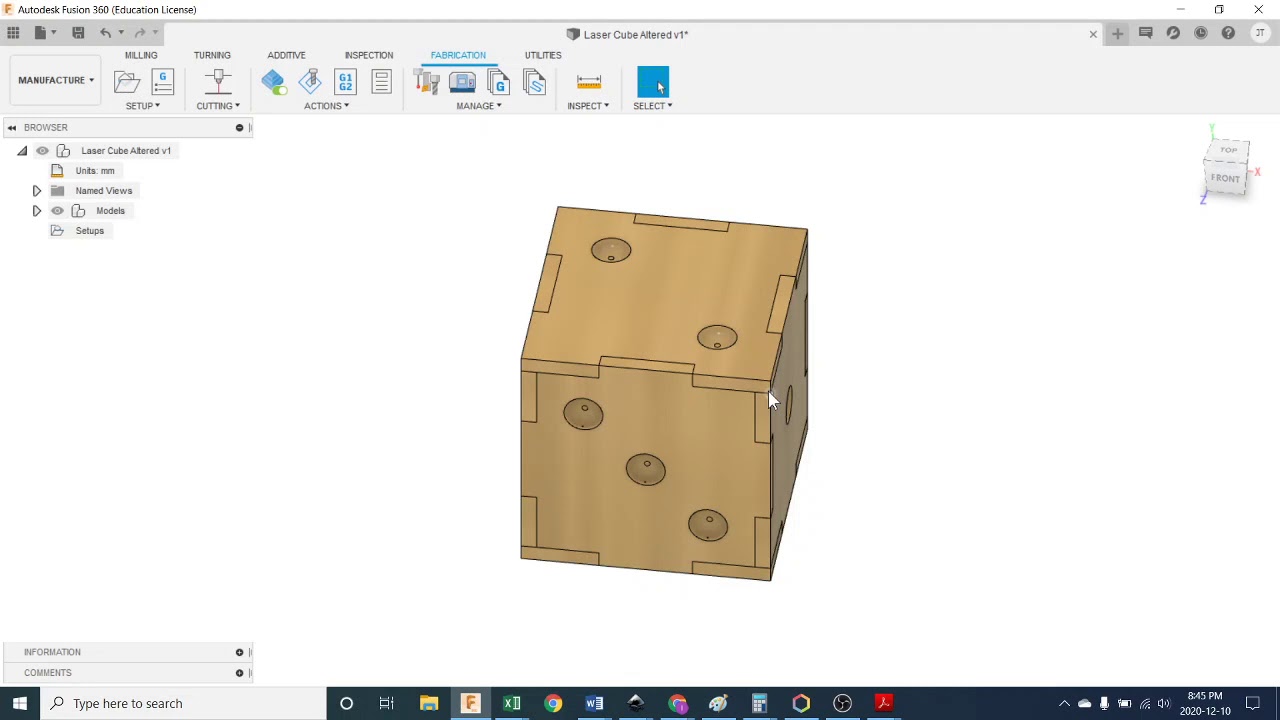The width and height of the screenshot is (1280, 720).
Task: Click the Measure ruler icon
Action: [589, 82]
